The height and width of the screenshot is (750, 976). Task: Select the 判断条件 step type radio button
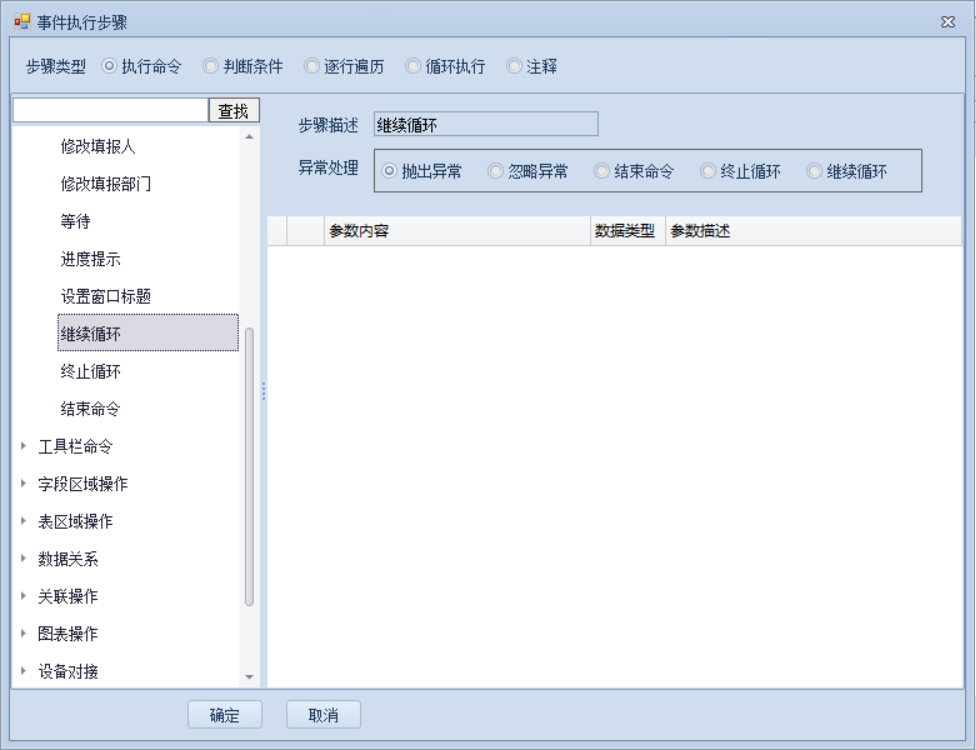(x=211, y=67)
